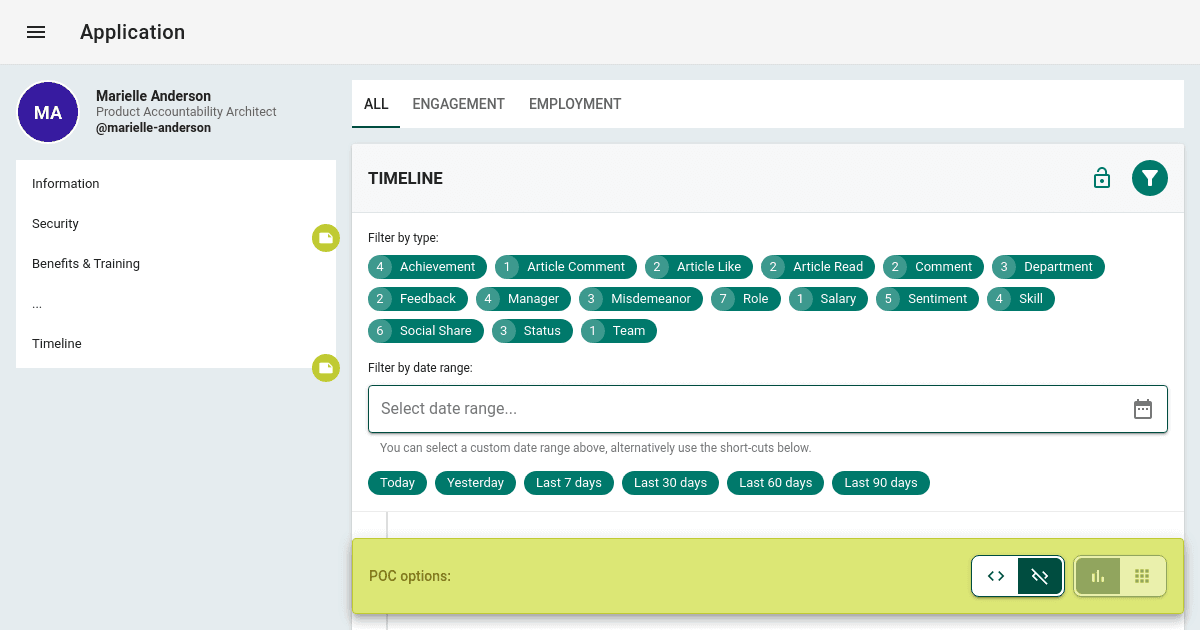Switch to the ENGAGEMENT tab

[x=458, y=103]
